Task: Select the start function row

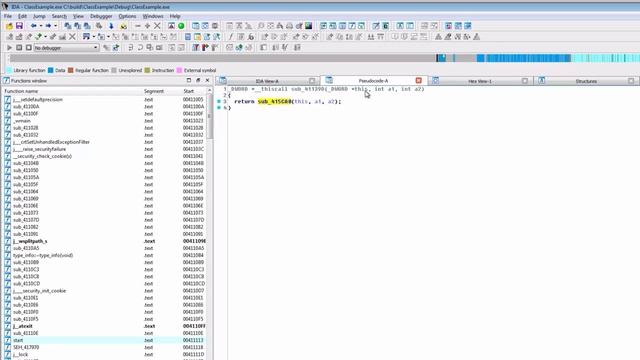Action: pyautogui.click(x=106, y=340)
